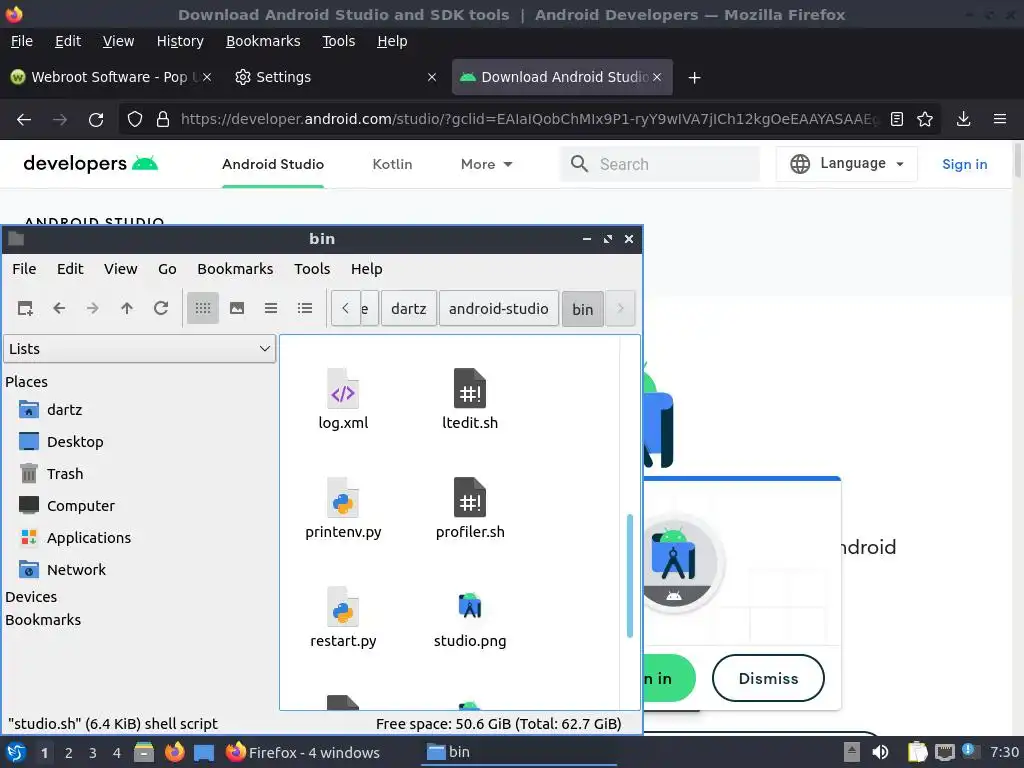Open Bookmarks menu in file manager
This screenshot has width=1024, height=768.
click(x=235, y=268)
